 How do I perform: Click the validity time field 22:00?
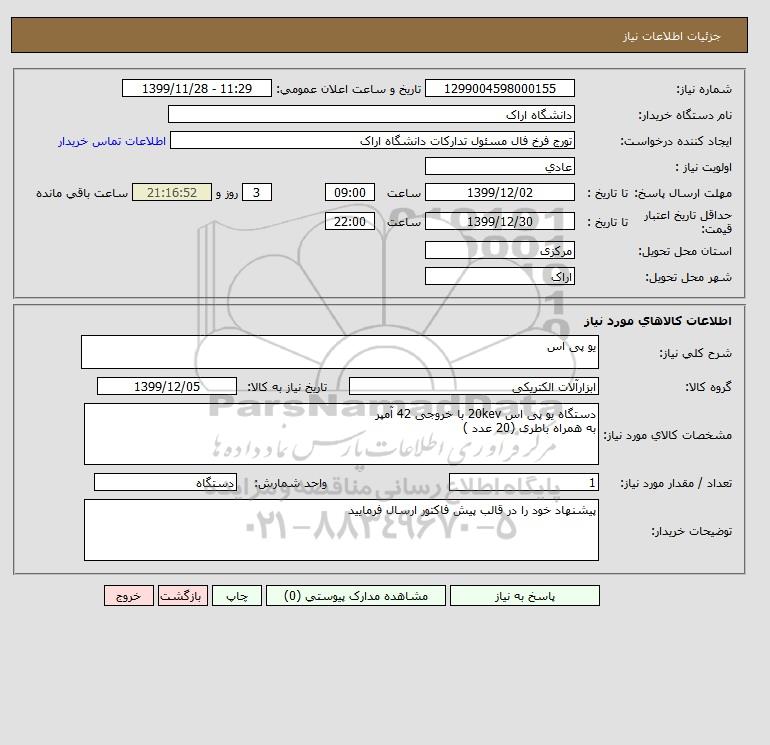pos(350,221)
